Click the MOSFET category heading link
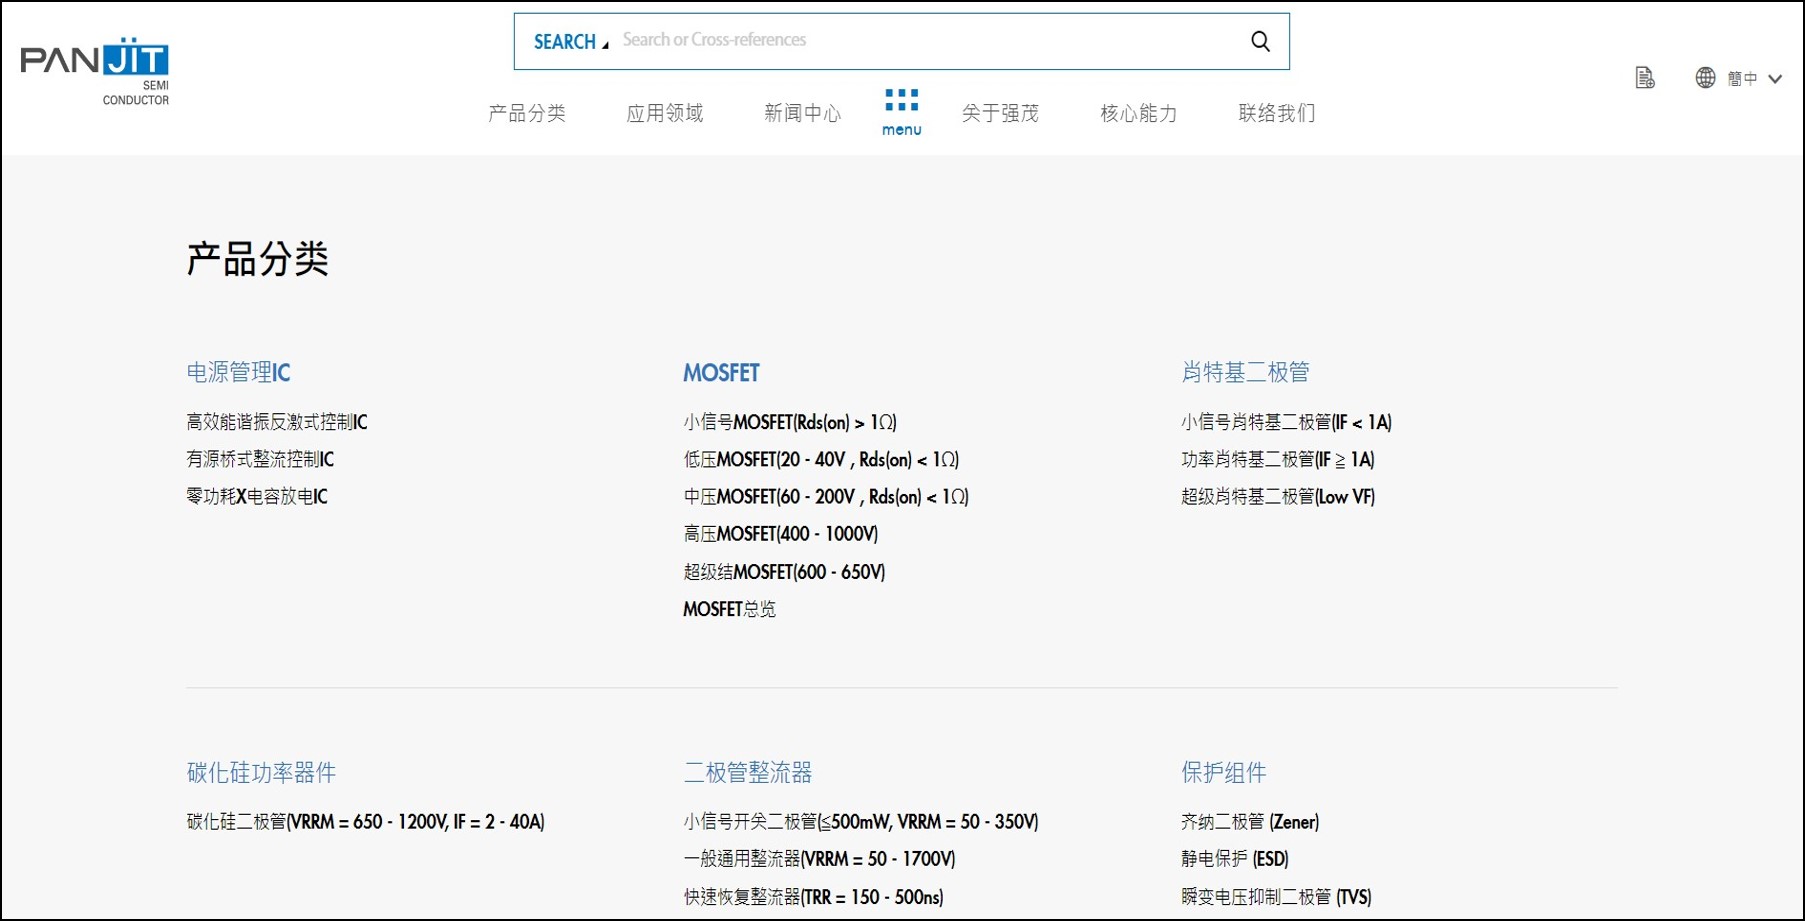Image resolution: width=1805 pixels, height=921 pixels. (721, 373)
